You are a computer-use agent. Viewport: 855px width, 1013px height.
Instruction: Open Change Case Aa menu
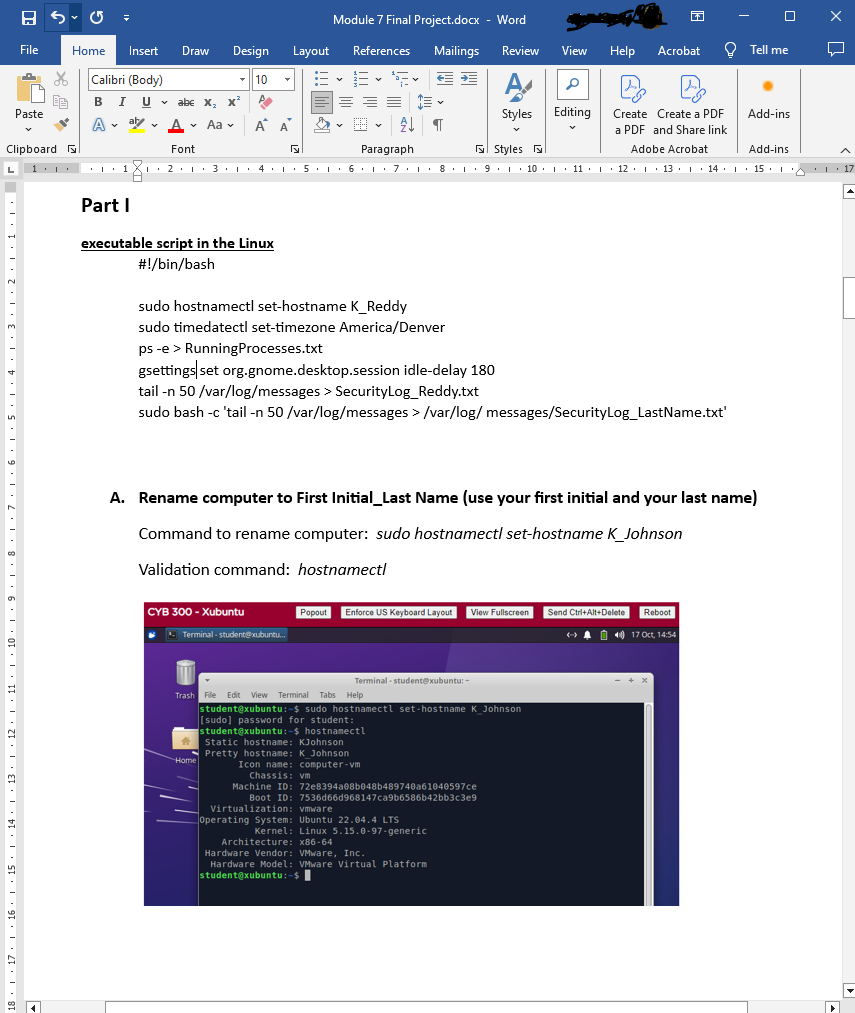pyautogui.click(x=220, y=125)
